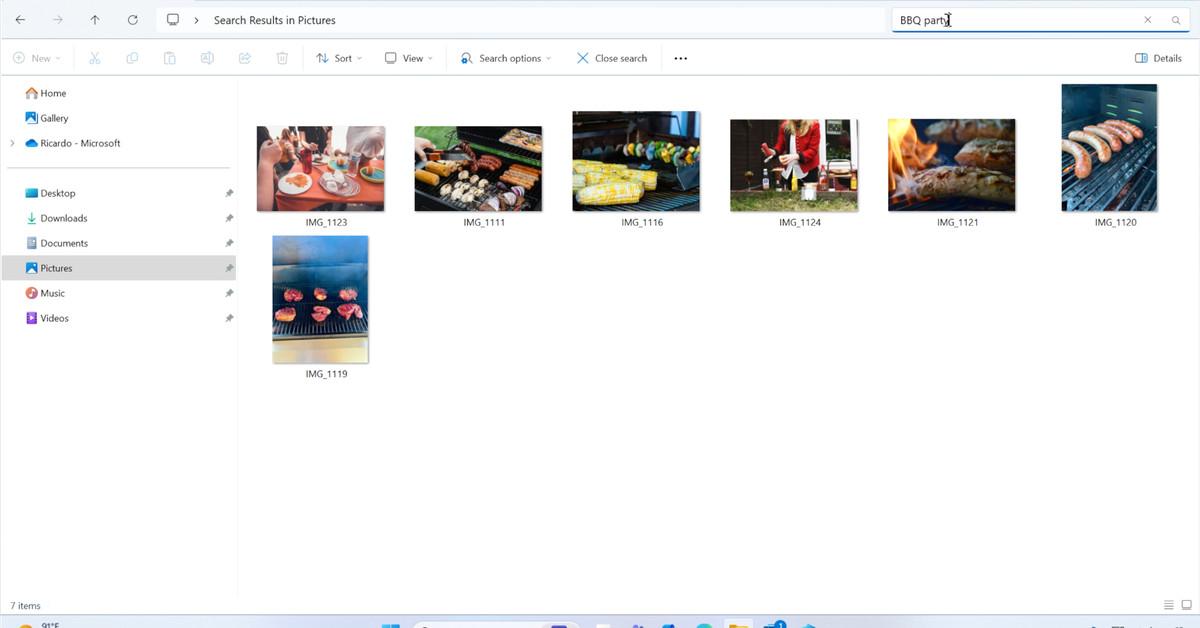The image size is (1200, 628).
Task: Click the Copy icon in toolbar
Action: pos(132,58)
